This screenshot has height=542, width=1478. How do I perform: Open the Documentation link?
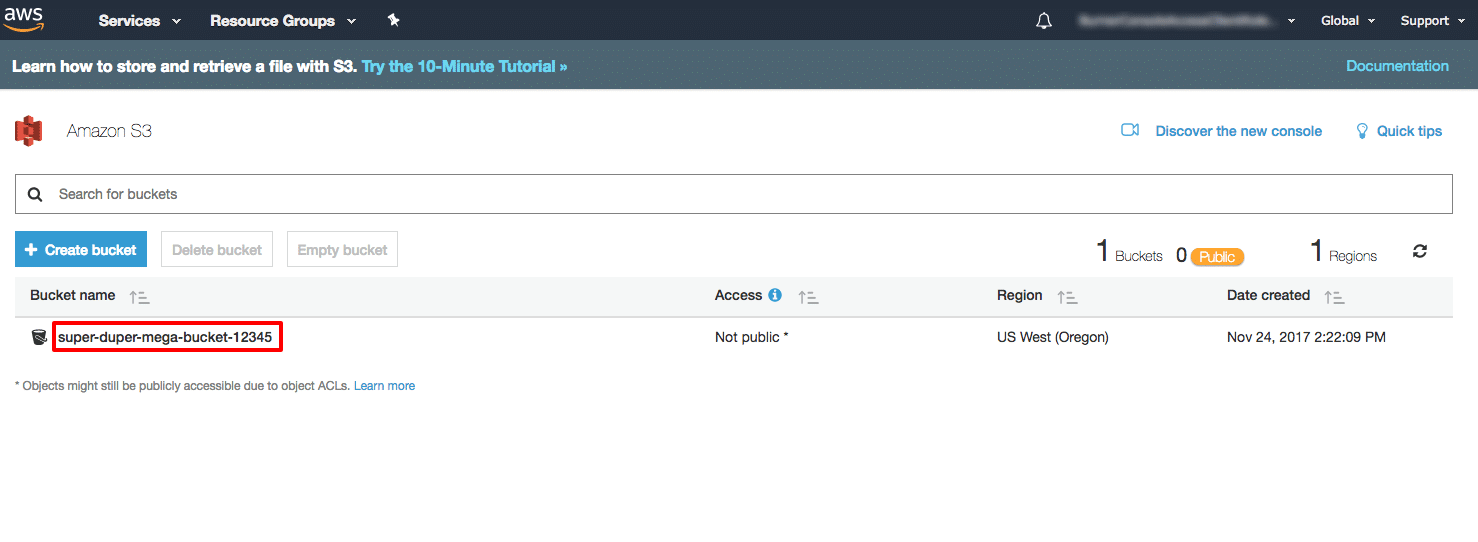point(1397,66)
